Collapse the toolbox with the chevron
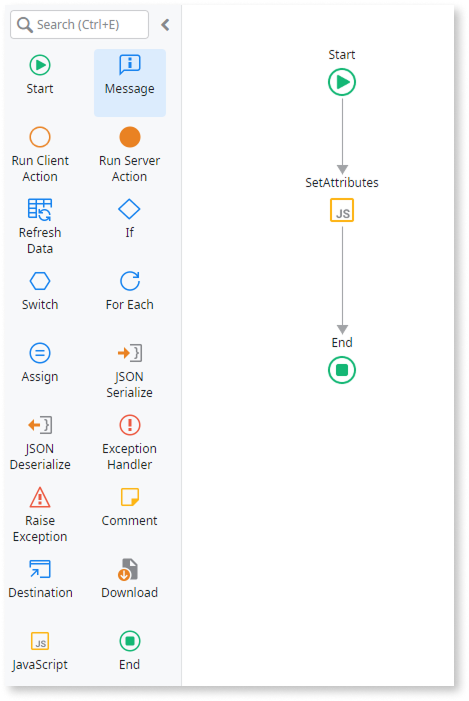 tap(165, 25)
